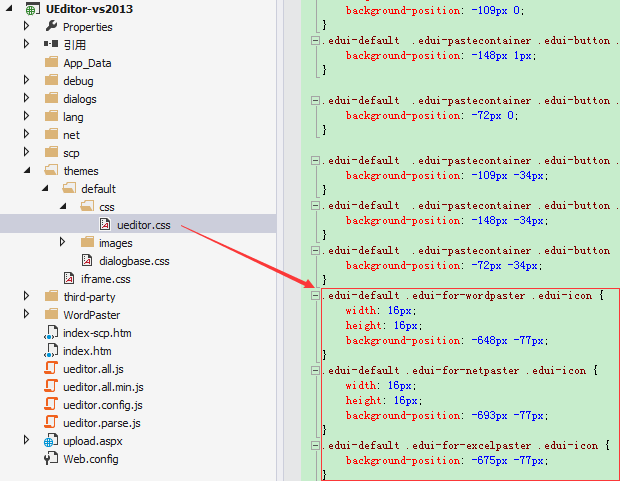
Task: Collapse the default folder arrow
Action: click(45, 188)
